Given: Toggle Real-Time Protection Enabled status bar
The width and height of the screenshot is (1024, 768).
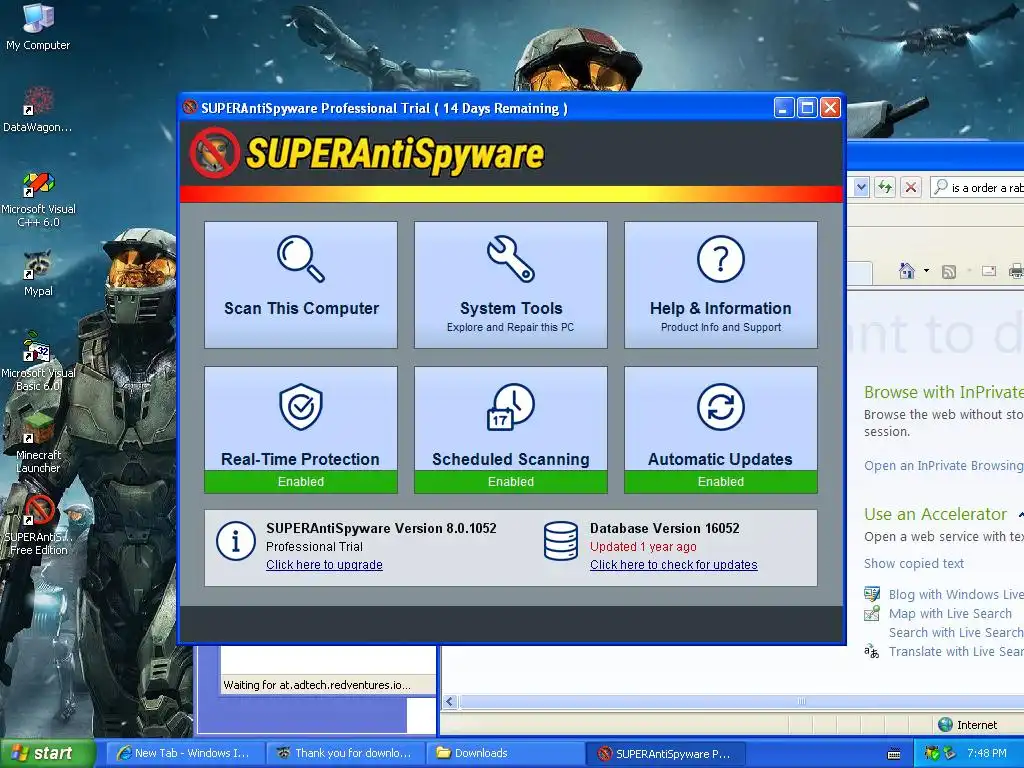Looking at the screenshot, I should pyautogui.click(x=300, y=482).
